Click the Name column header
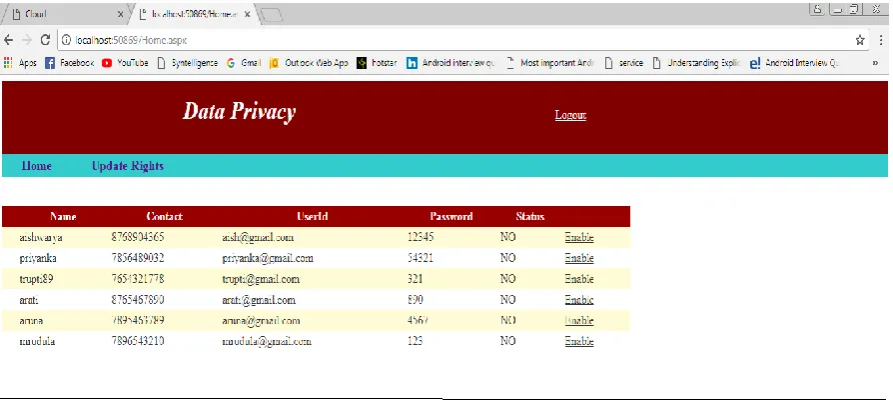The height and width of the screenshot is (412, 893). coord(63,217)
